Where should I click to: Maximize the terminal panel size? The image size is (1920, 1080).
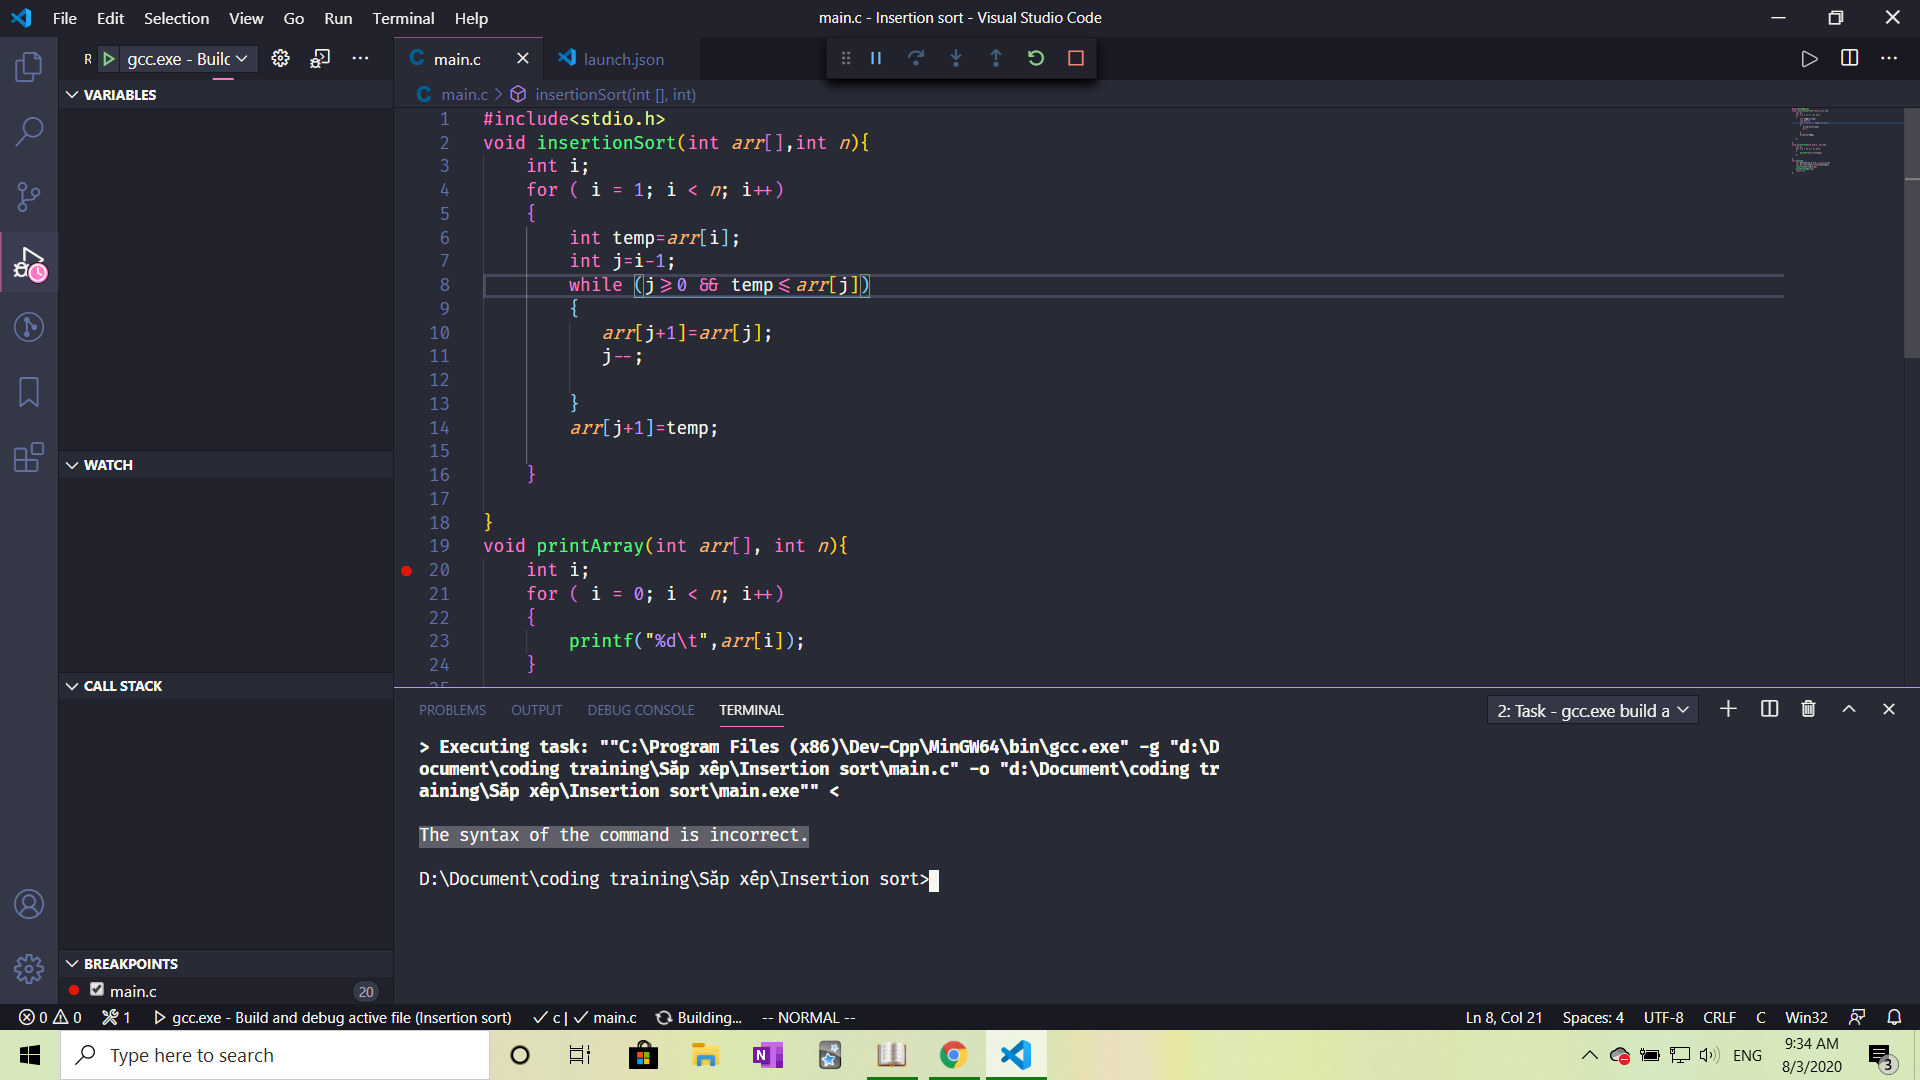(1849, 709)
